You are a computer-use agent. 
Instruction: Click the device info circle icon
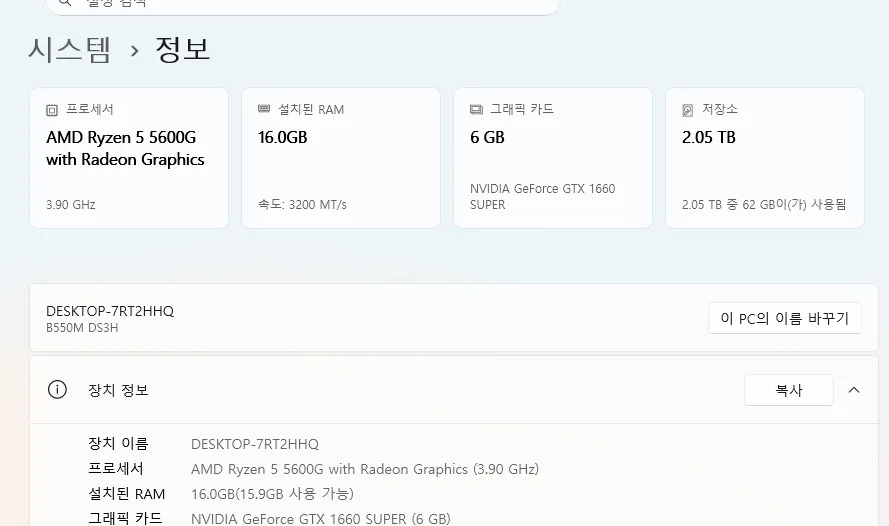coord(57,390)
